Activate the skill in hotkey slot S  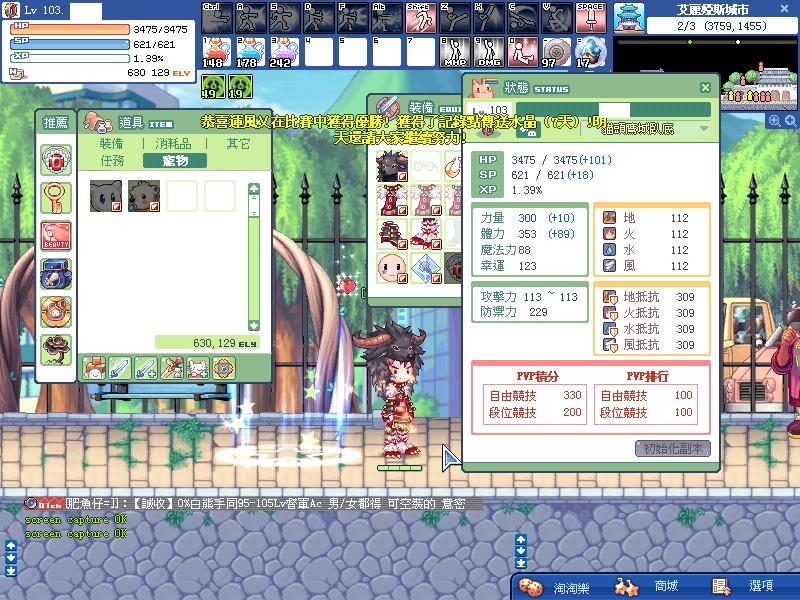coord(285,18)
